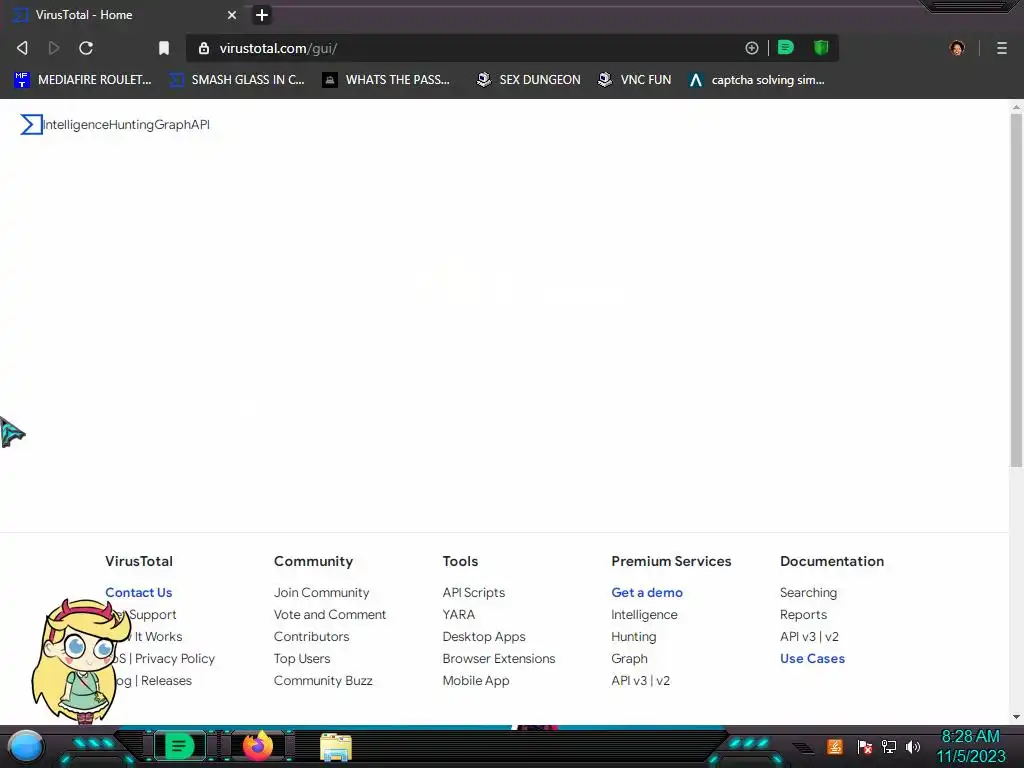This screenshot has height=768, width=1024.
Task: Open the user profile avatar
Action: click(x=957, y=48)
